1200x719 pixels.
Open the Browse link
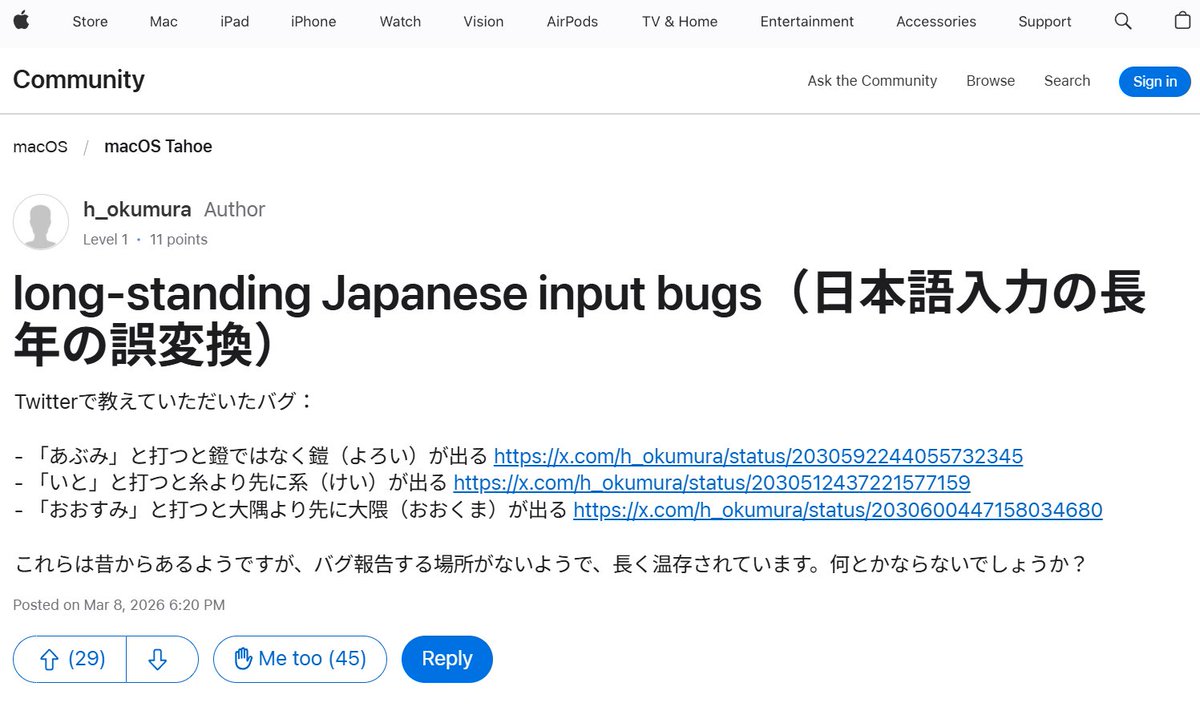991,81
